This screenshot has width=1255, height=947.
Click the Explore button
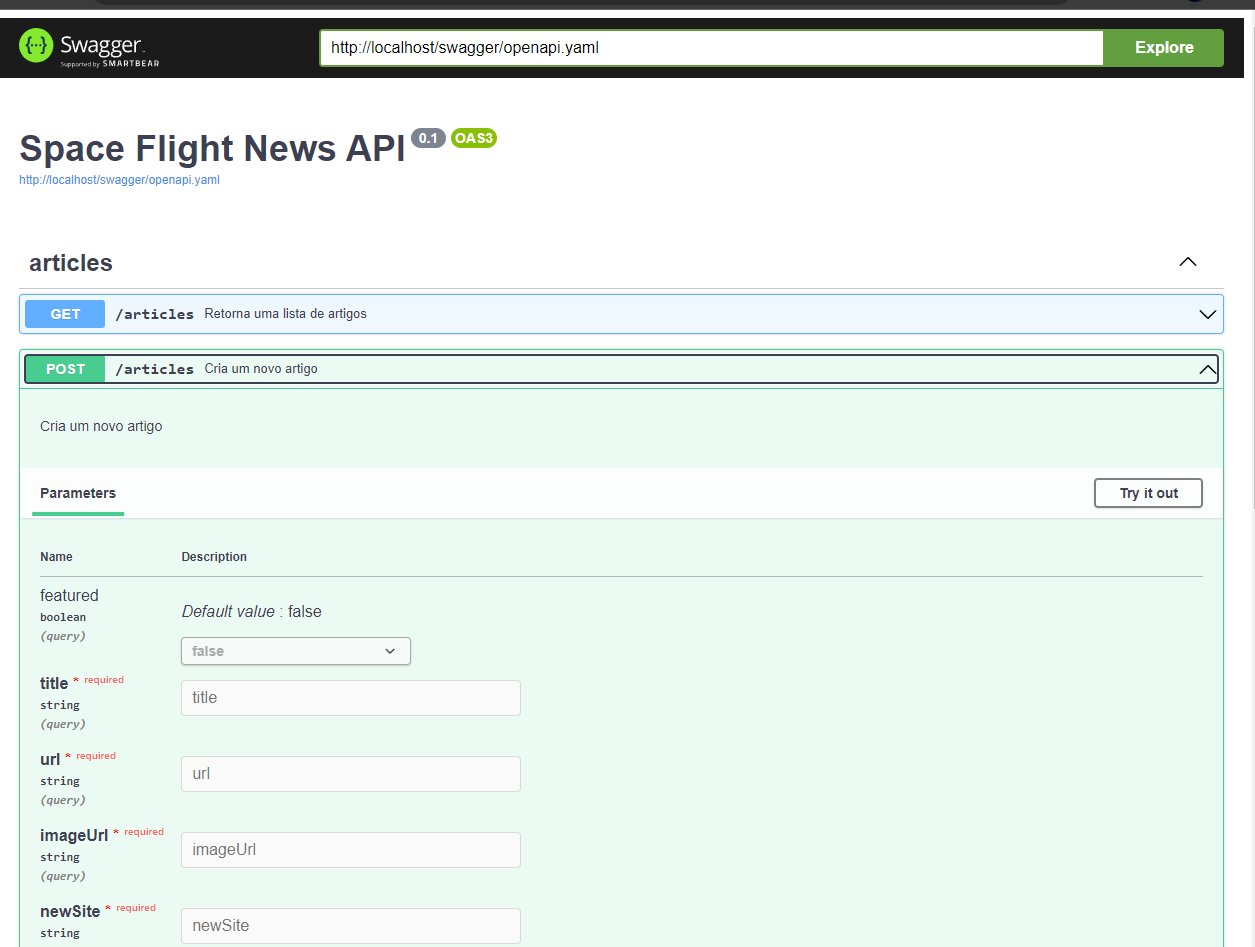tap(1163, 47)
